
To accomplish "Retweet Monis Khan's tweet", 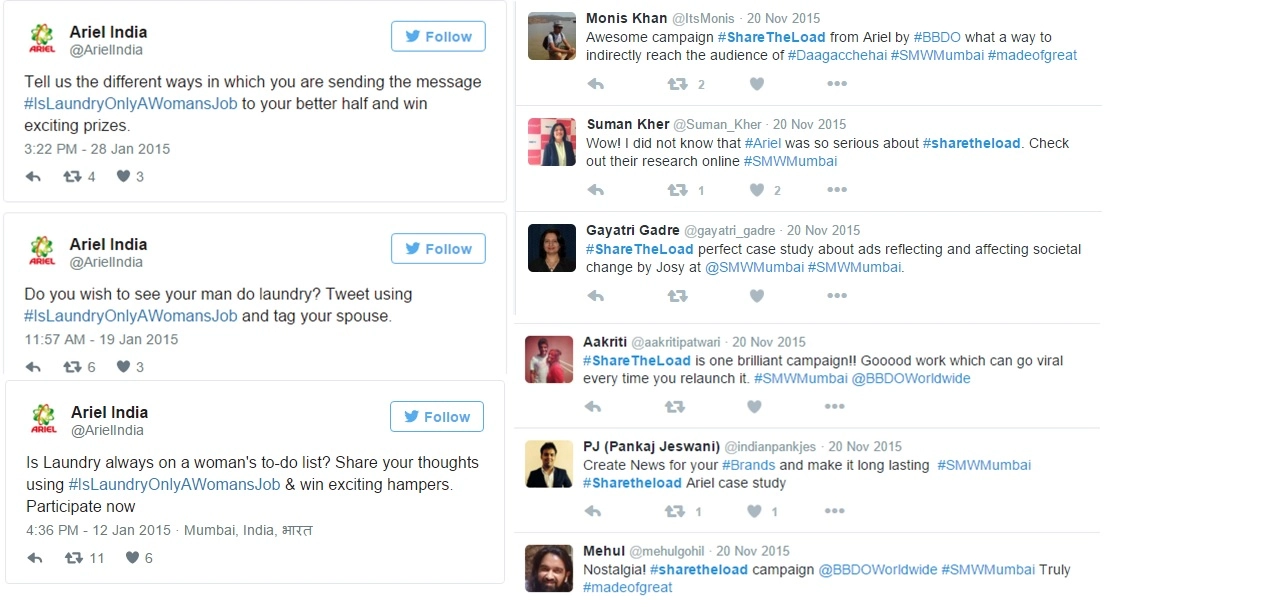I will tap(678, 84).
